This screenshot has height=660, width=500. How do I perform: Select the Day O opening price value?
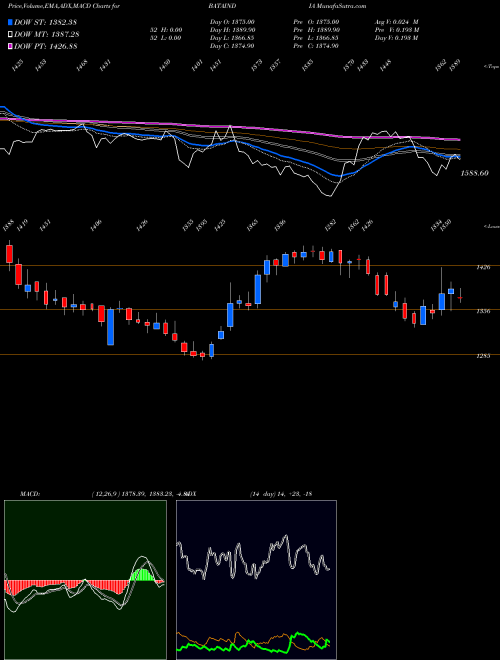tap(242, 22)
